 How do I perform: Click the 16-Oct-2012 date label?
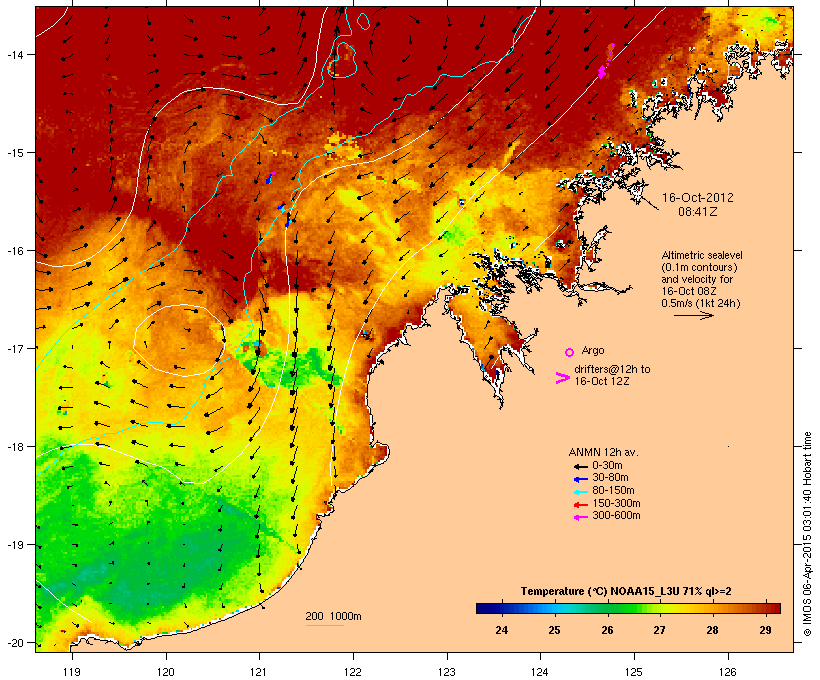tap(698, 198)
